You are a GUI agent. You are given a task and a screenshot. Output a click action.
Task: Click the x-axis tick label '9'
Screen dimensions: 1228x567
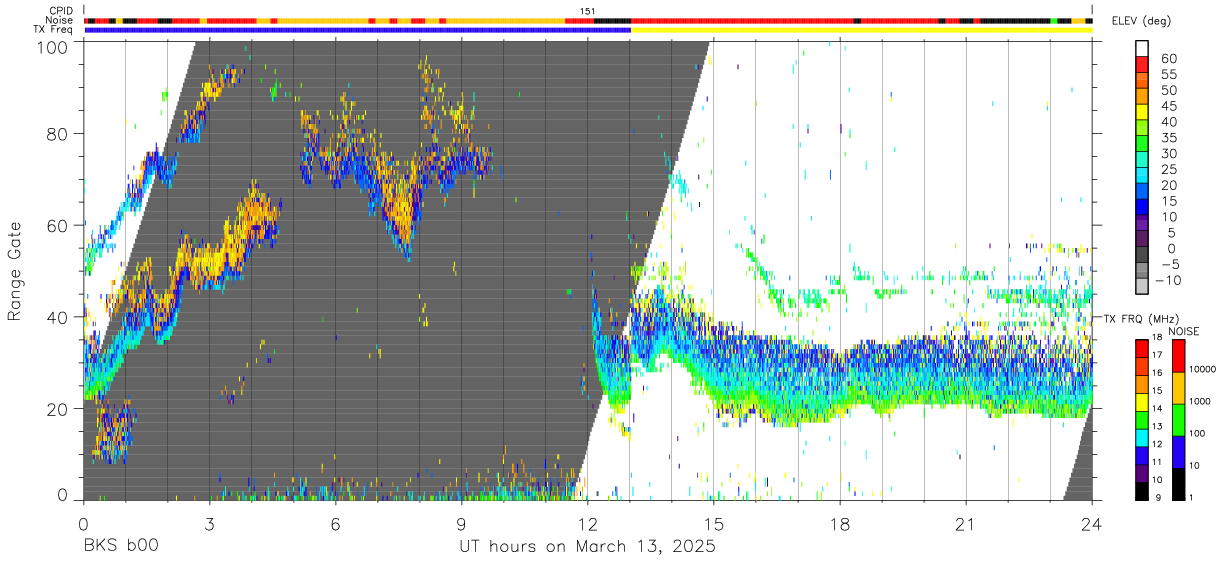[461, 523]
